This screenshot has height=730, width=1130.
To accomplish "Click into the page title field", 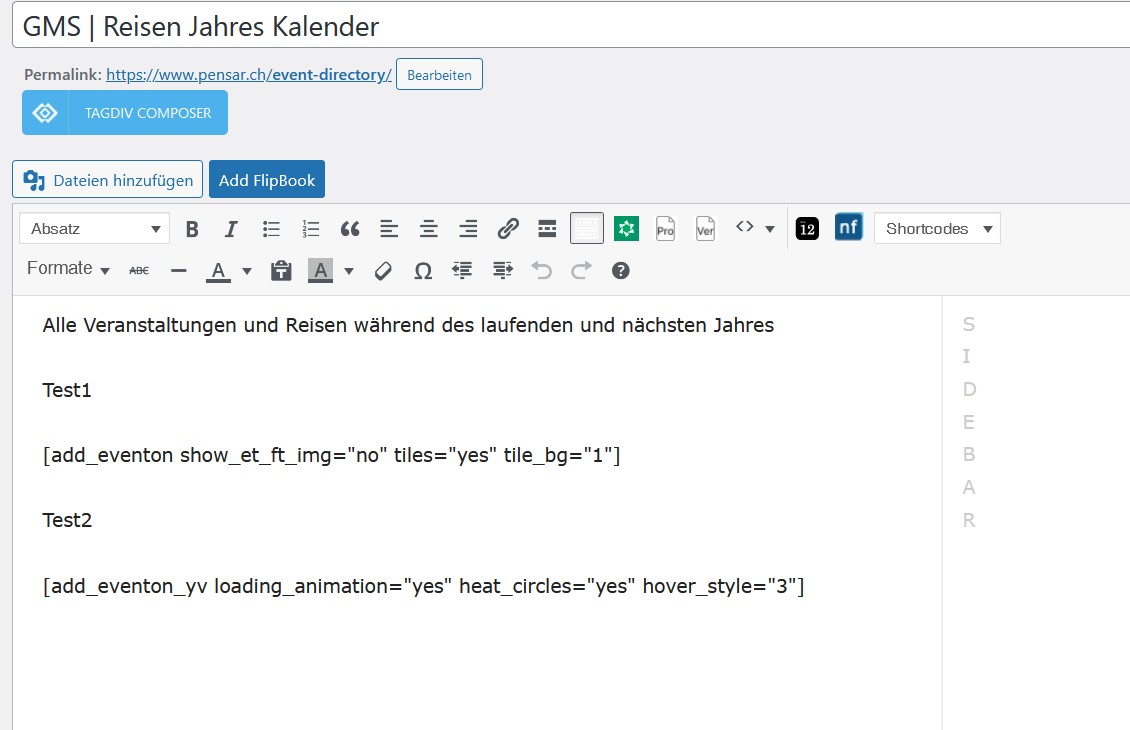I will tap(571, 26).
